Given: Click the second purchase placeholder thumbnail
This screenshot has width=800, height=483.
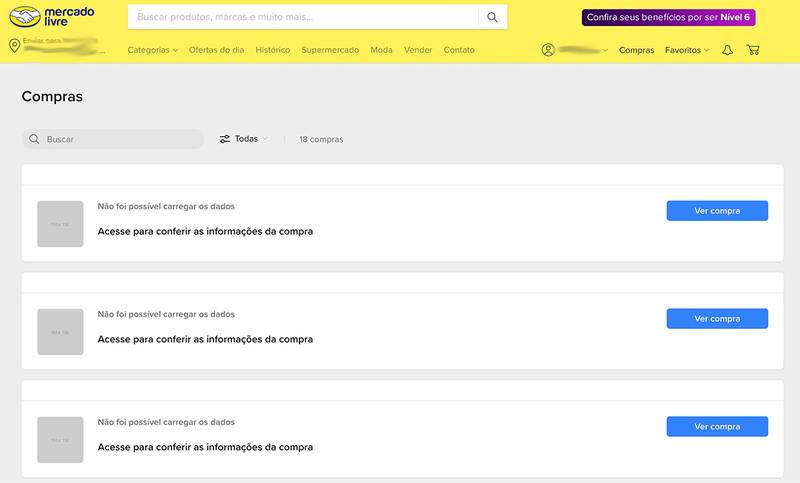Looking at the screenshot, I should coord(60,332).
